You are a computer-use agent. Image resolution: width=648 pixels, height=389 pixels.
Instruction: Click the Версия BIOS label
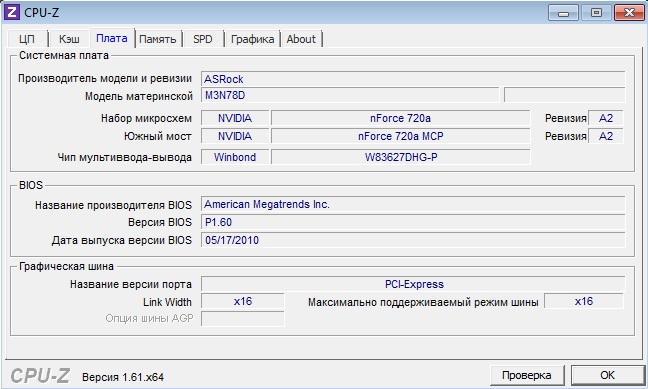point(160,222)
